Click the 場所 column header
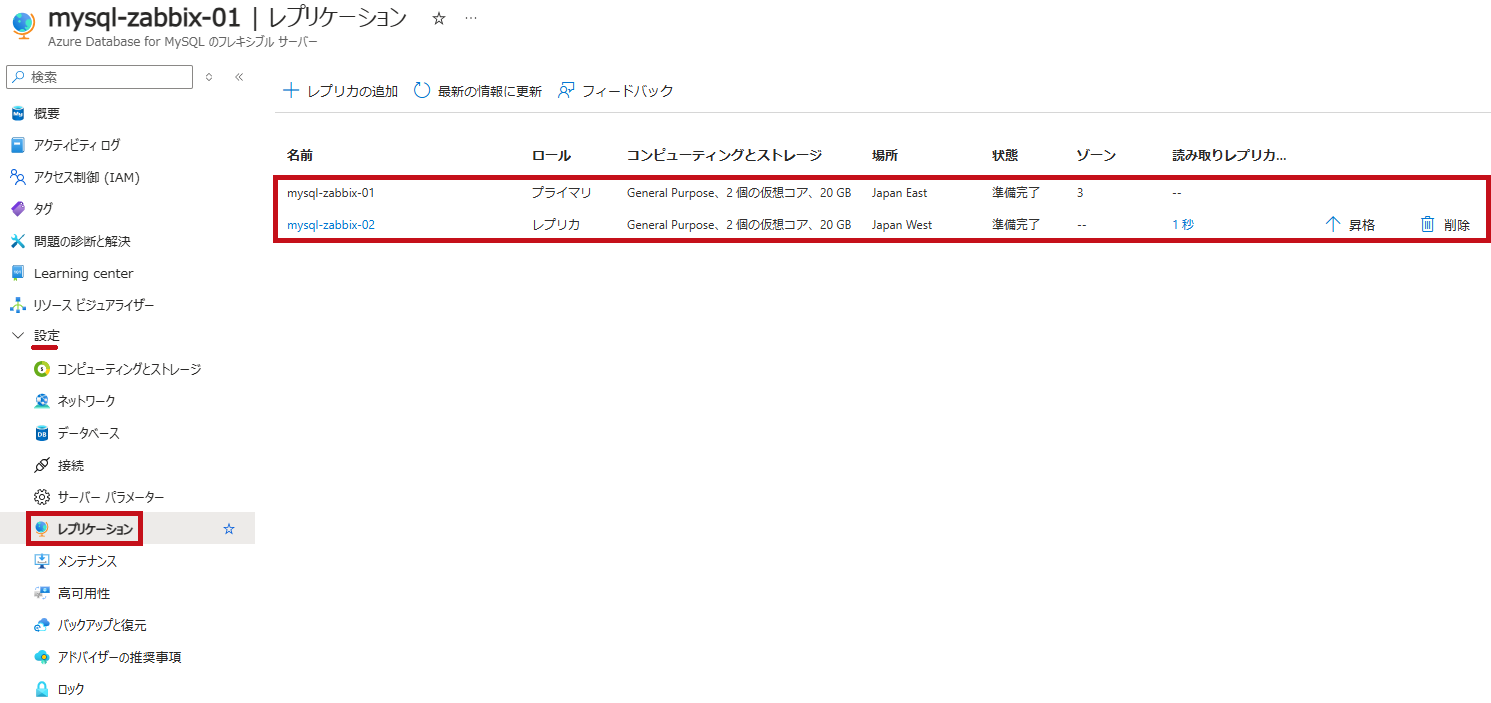 tap(885, 155)
